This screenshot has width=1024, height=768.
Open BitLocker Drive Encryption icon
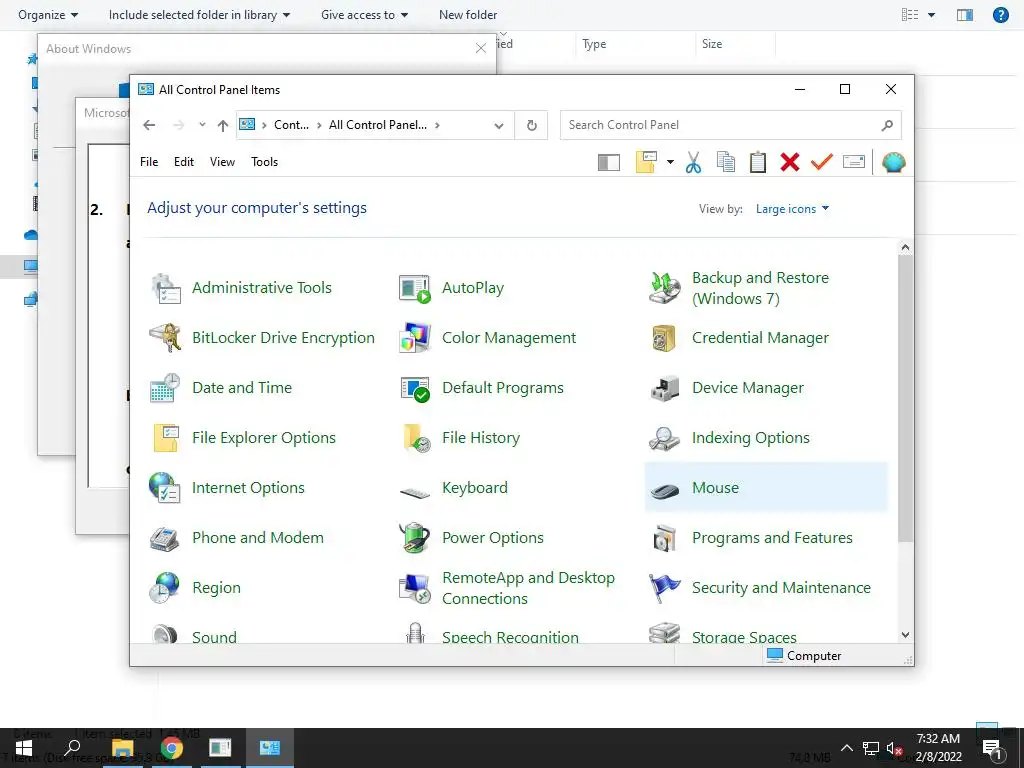165,338
